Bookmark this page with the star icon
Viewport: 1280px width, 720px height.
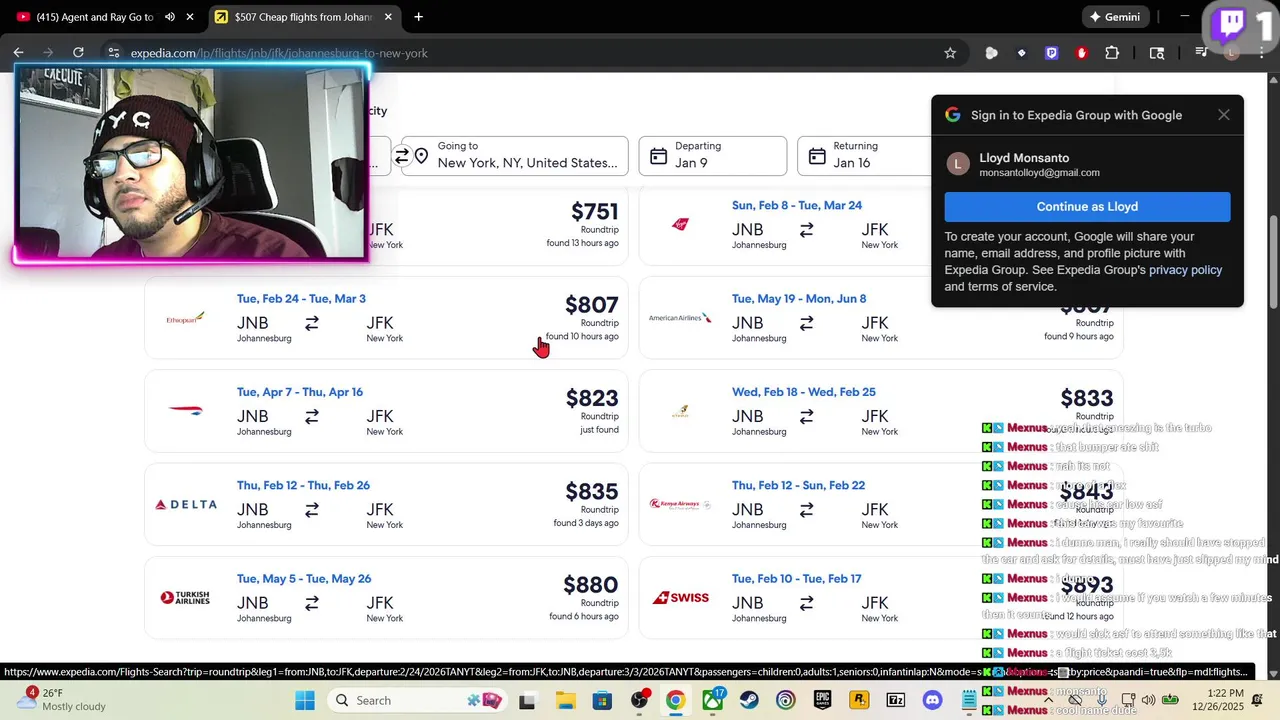point(950,53)
